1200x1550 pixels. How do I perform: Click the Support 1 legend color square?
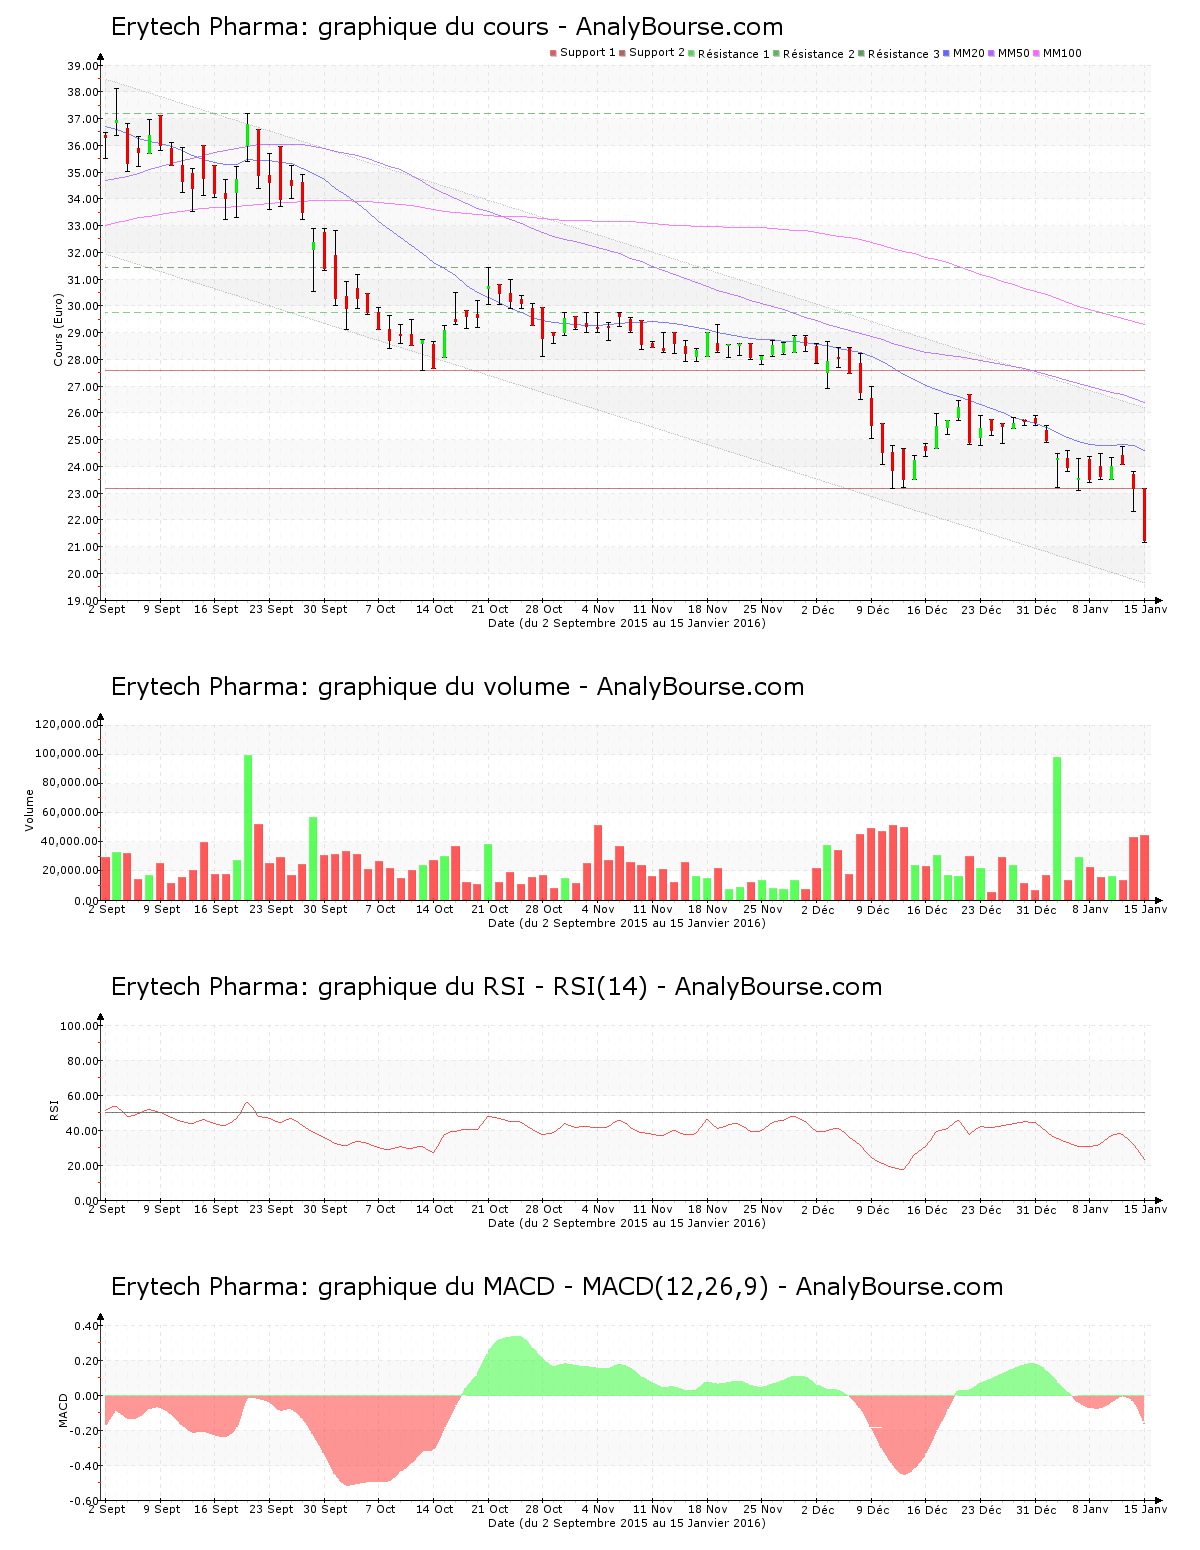553,53
